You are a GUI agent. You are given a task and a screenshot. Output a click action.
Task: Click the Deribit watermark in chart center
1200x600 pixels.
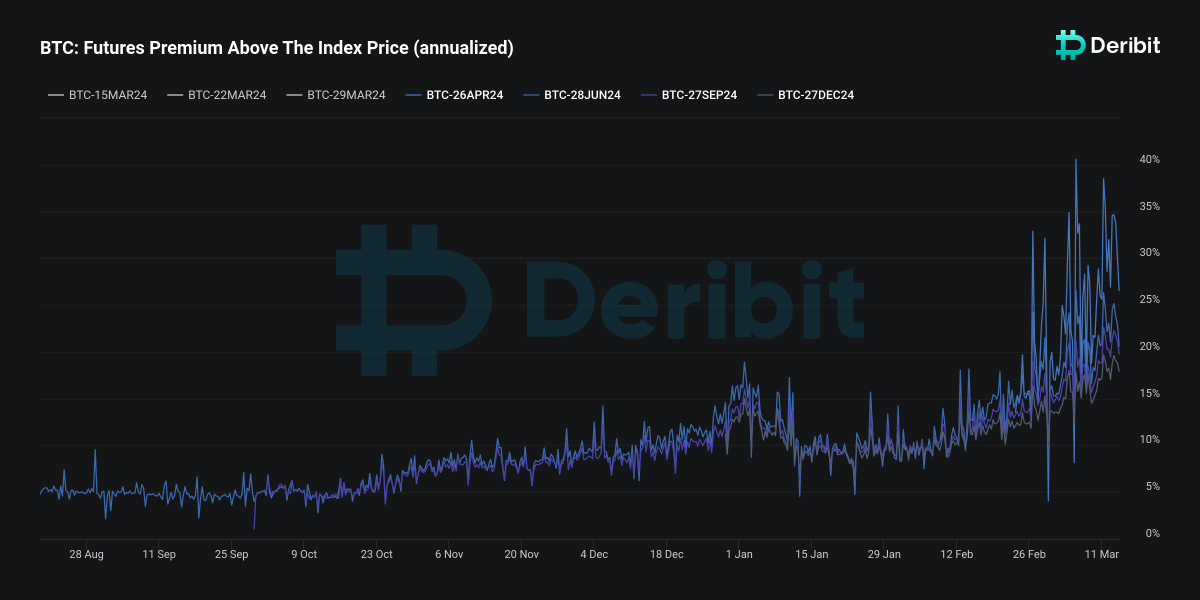tap(600, 300)
